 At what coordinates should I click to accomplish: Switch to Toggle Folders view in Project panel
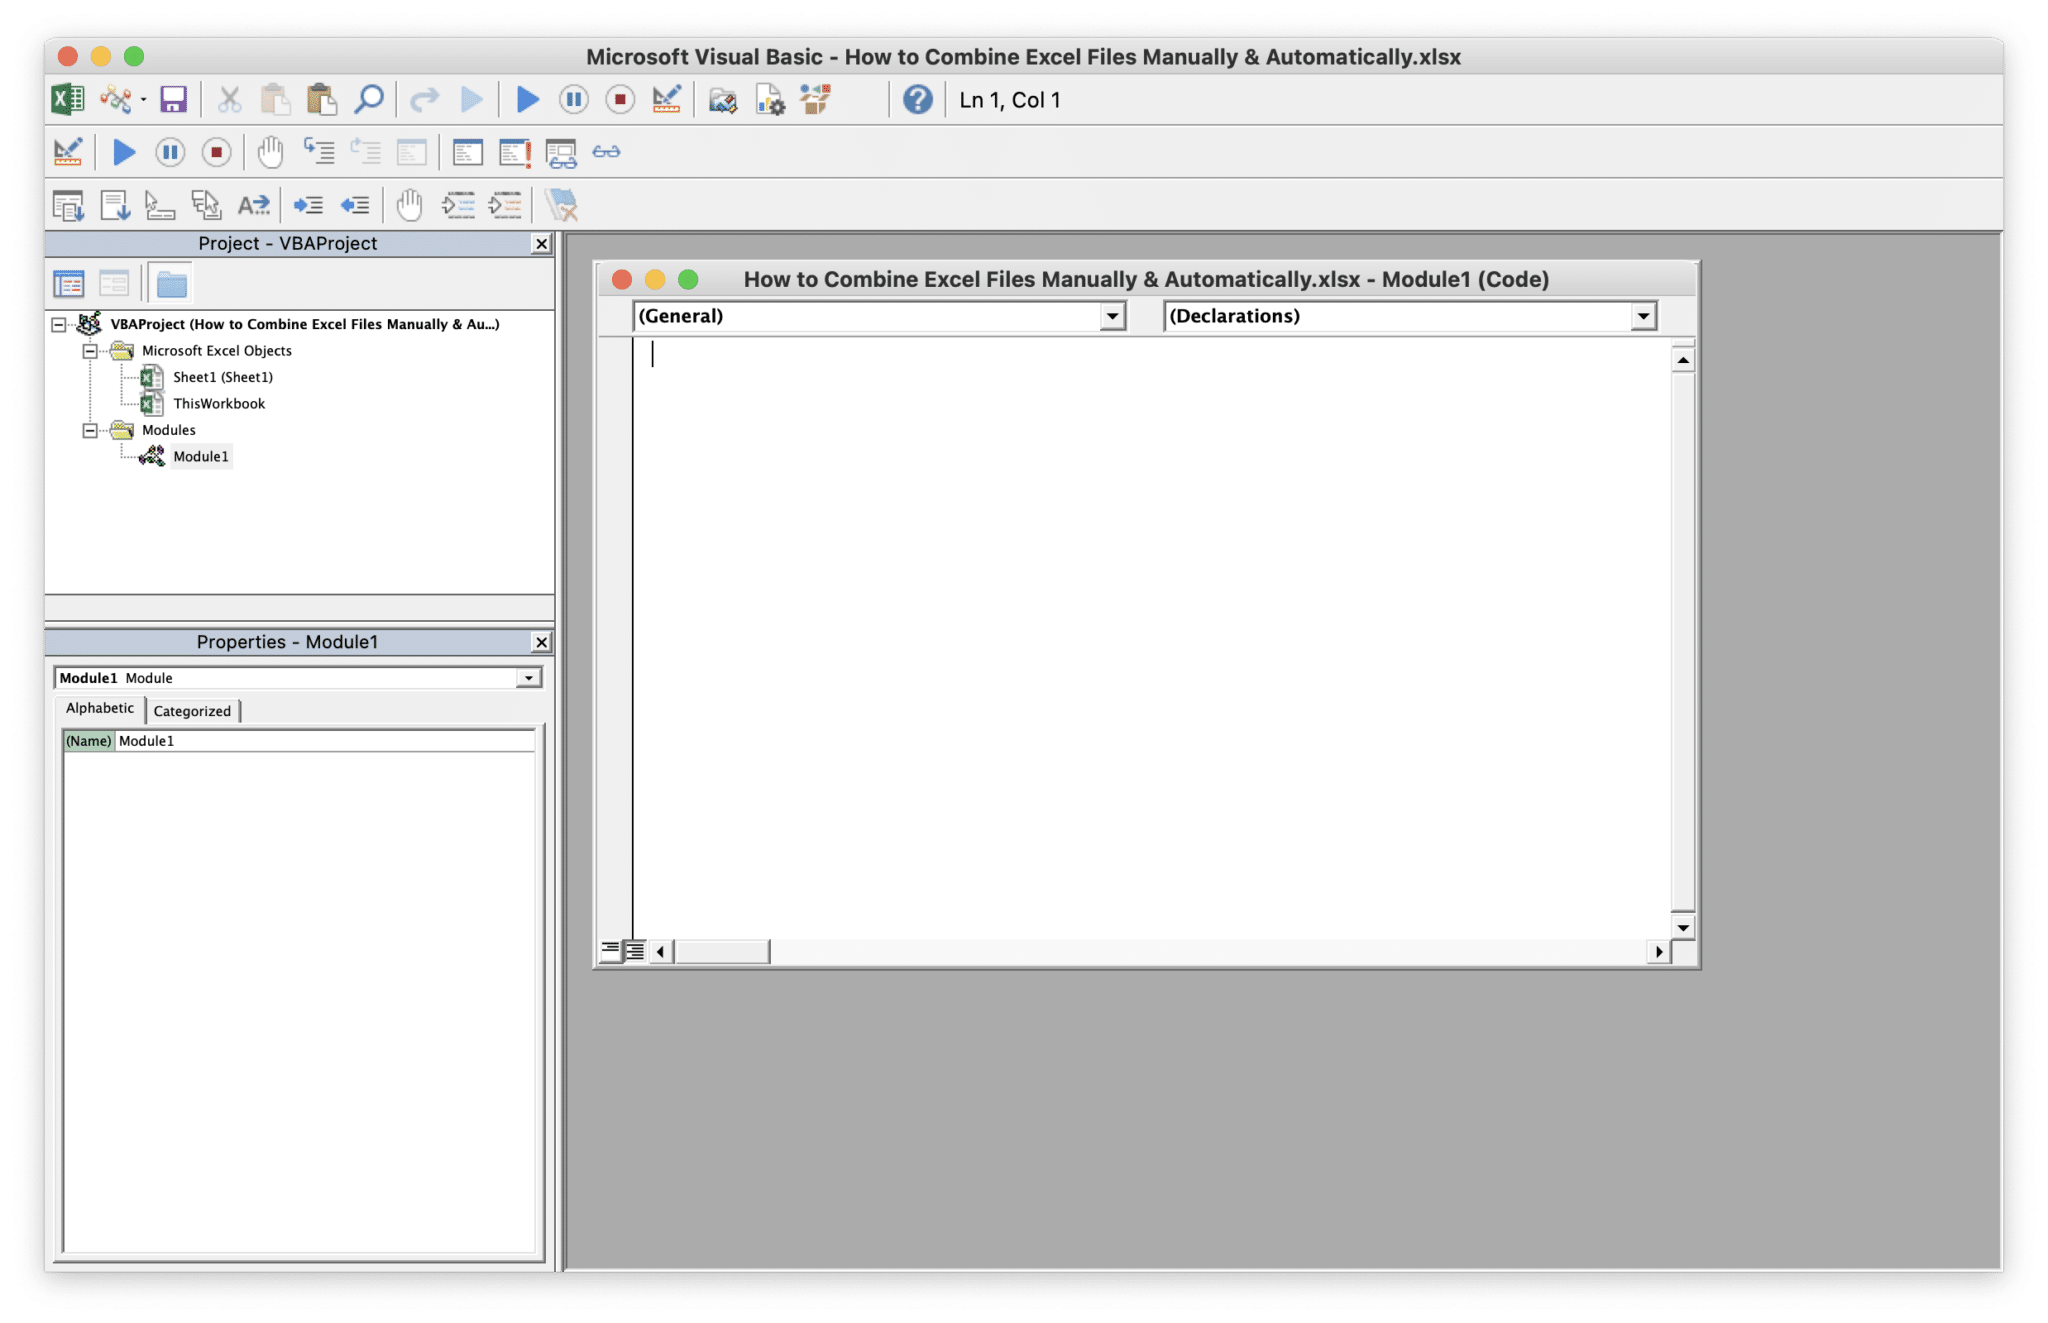click(172, 282)
